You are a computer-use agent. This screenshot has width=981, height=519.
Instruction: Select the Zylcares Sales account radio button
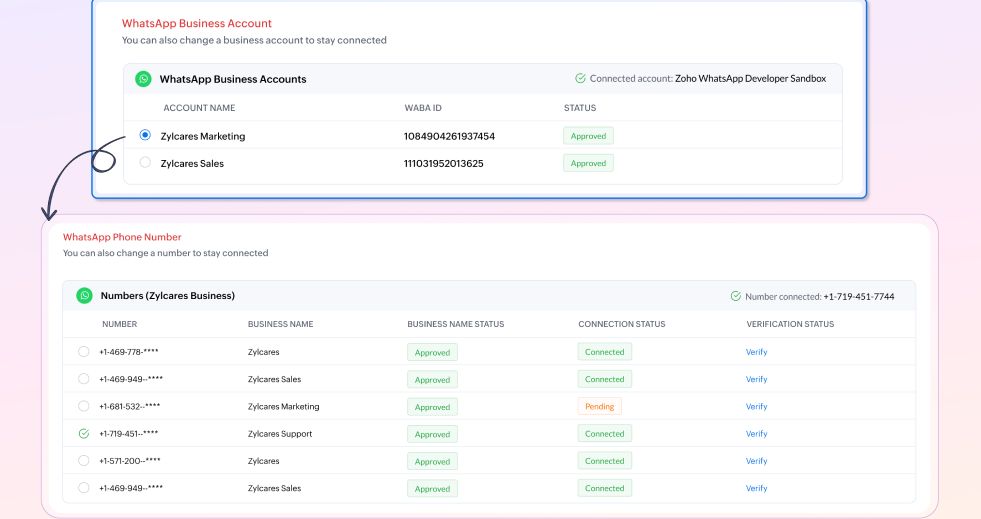tap(145, 163)
